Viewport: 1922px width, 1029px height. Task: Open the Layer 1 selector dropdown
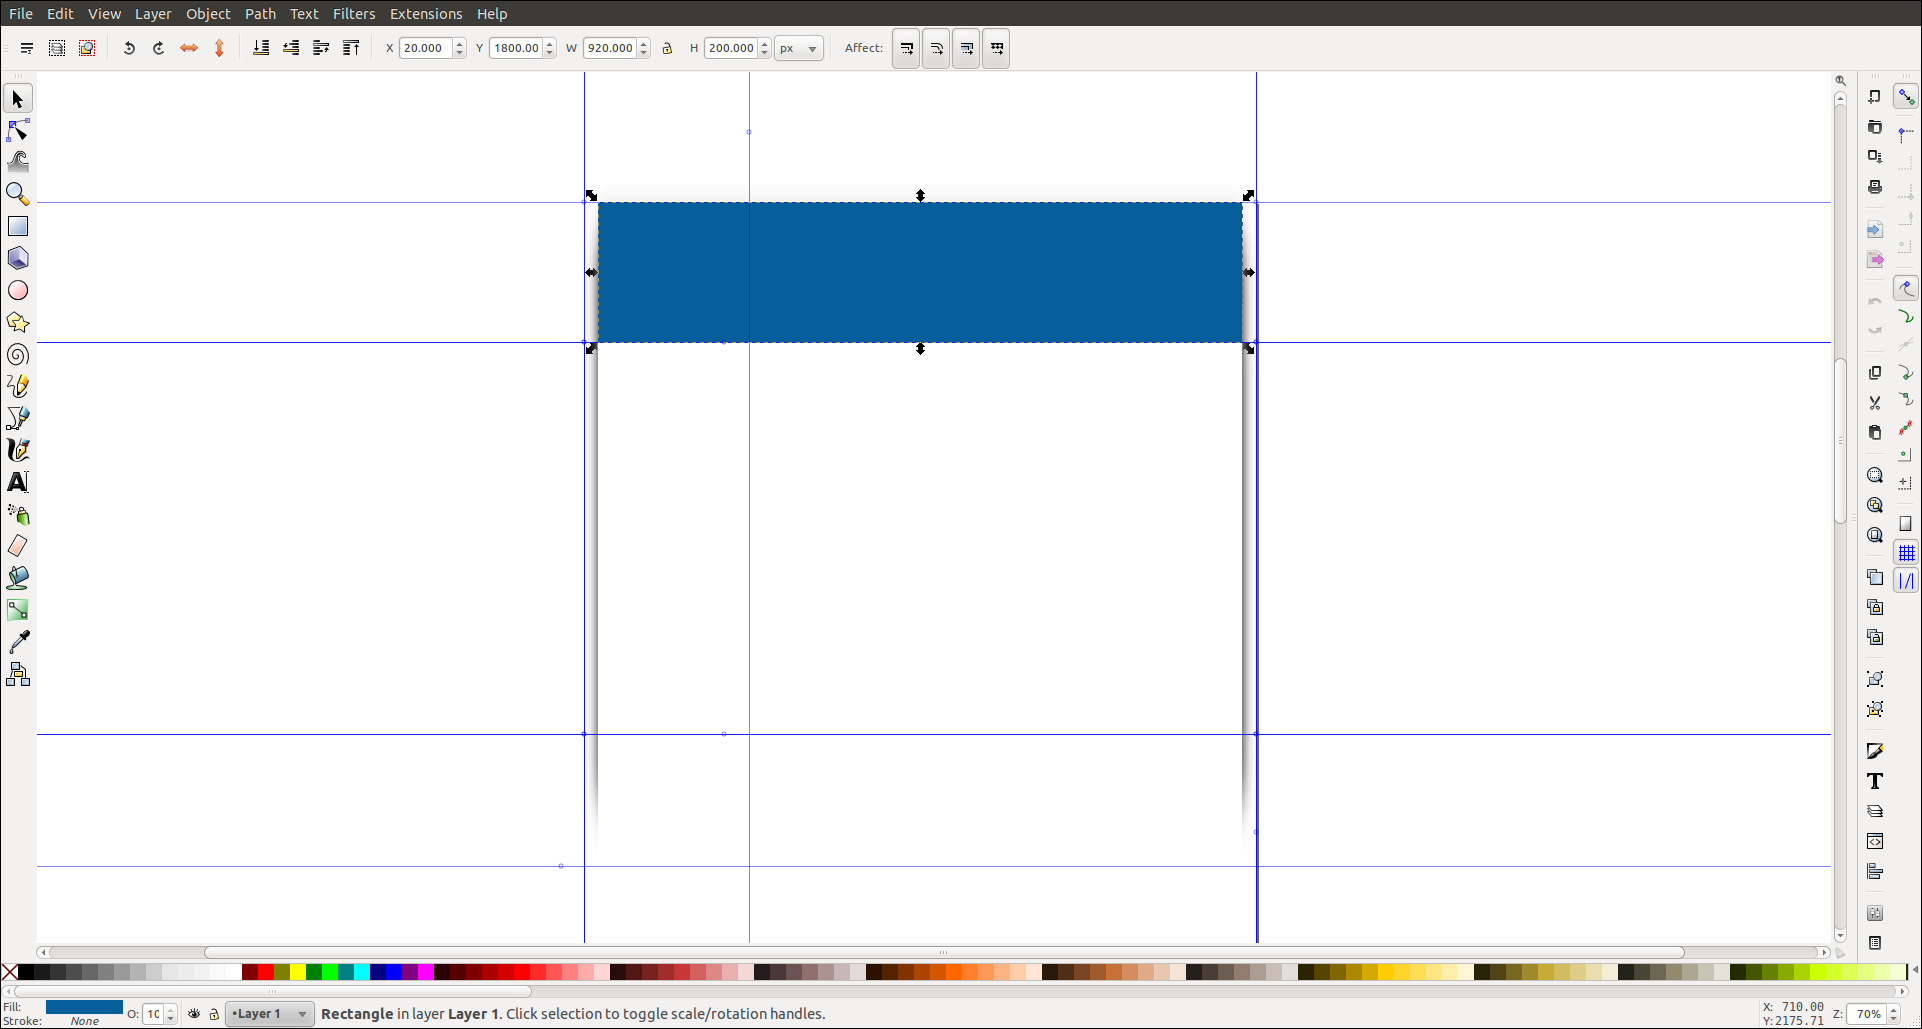click(270, 1014)
